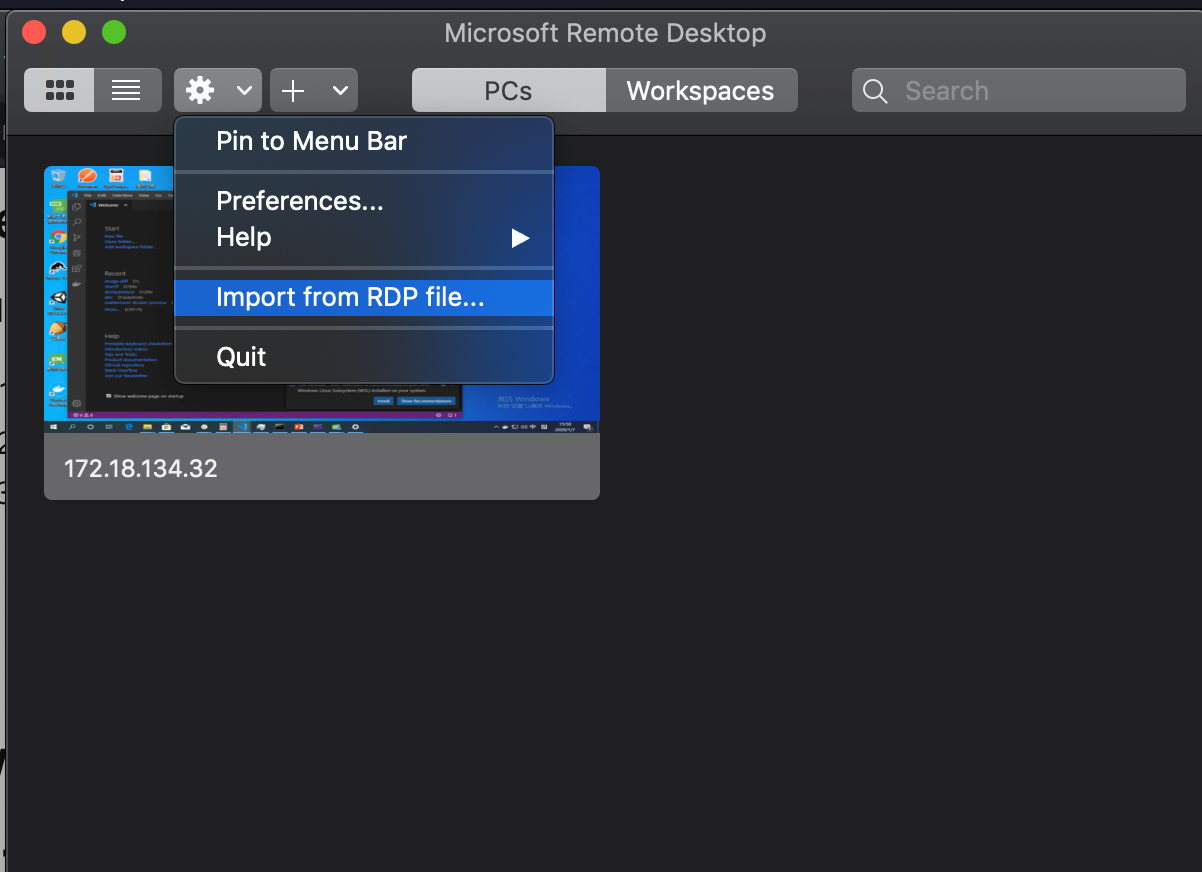Switch to the Workspaces tab

tap(700, 91)
